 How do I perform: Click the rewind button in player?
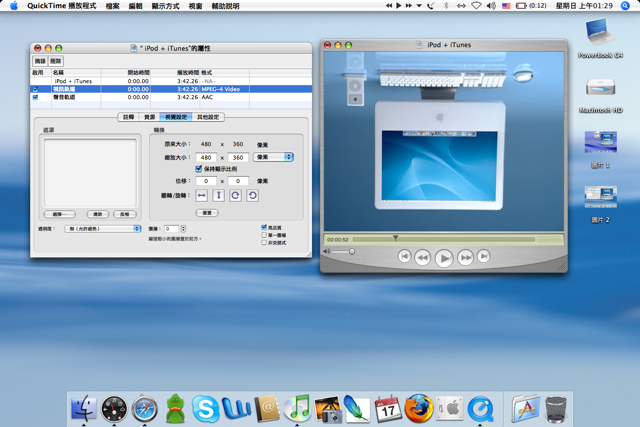[422, 257]
